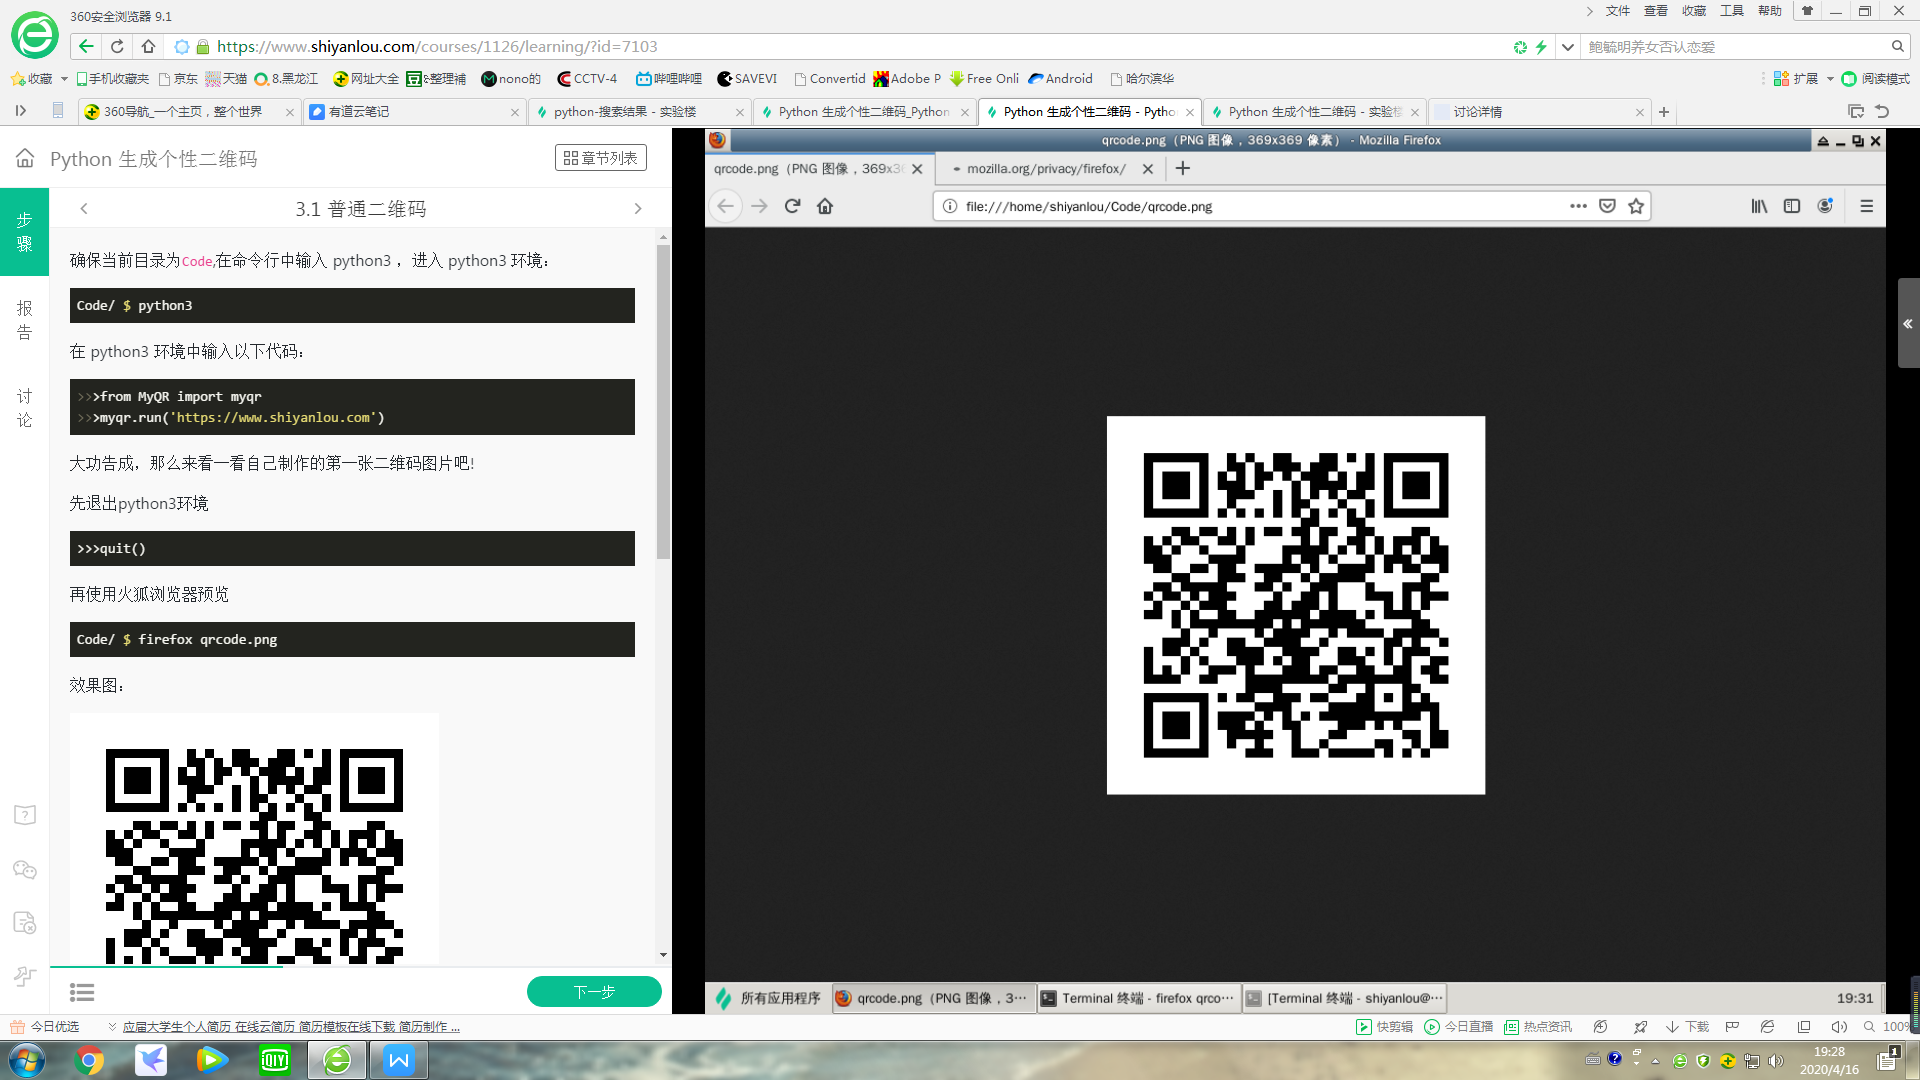Expand the right collapsed side panel

[1908, 323]
